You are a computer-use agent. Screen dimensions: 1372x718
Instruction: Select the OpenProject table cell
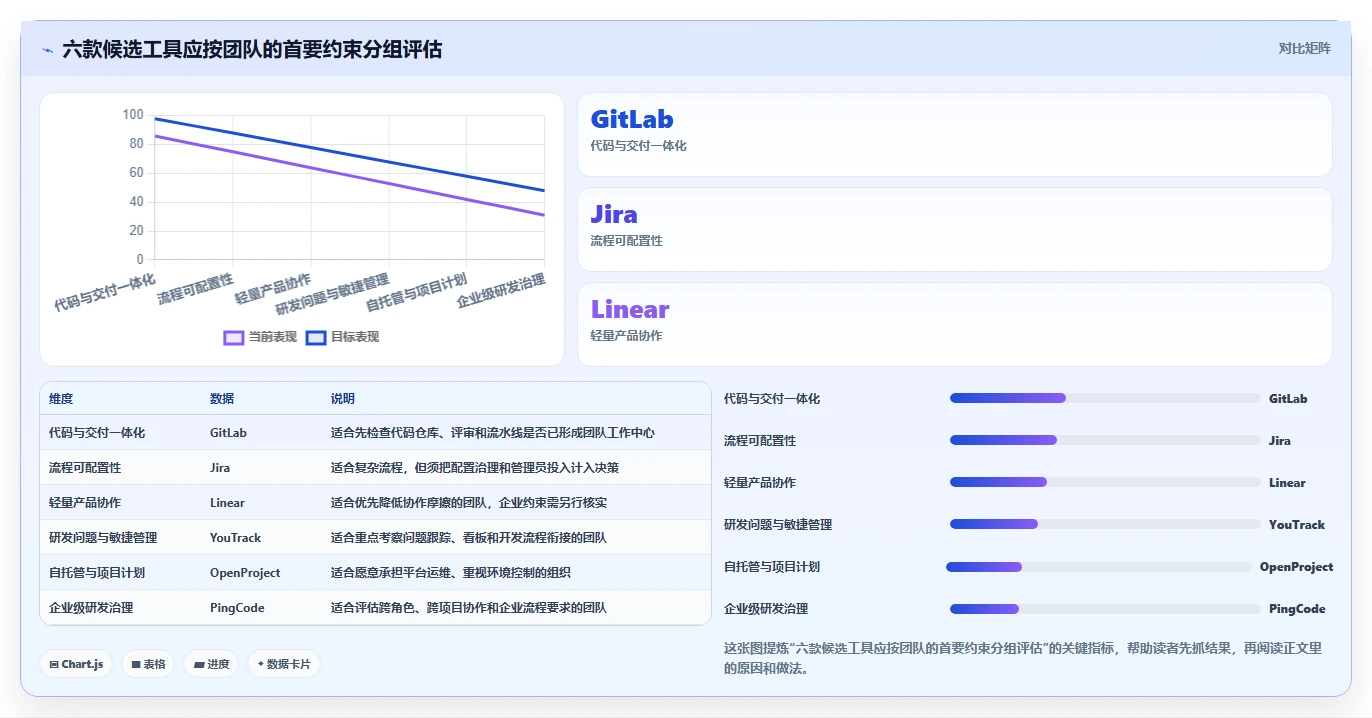[x=245, y=573]
